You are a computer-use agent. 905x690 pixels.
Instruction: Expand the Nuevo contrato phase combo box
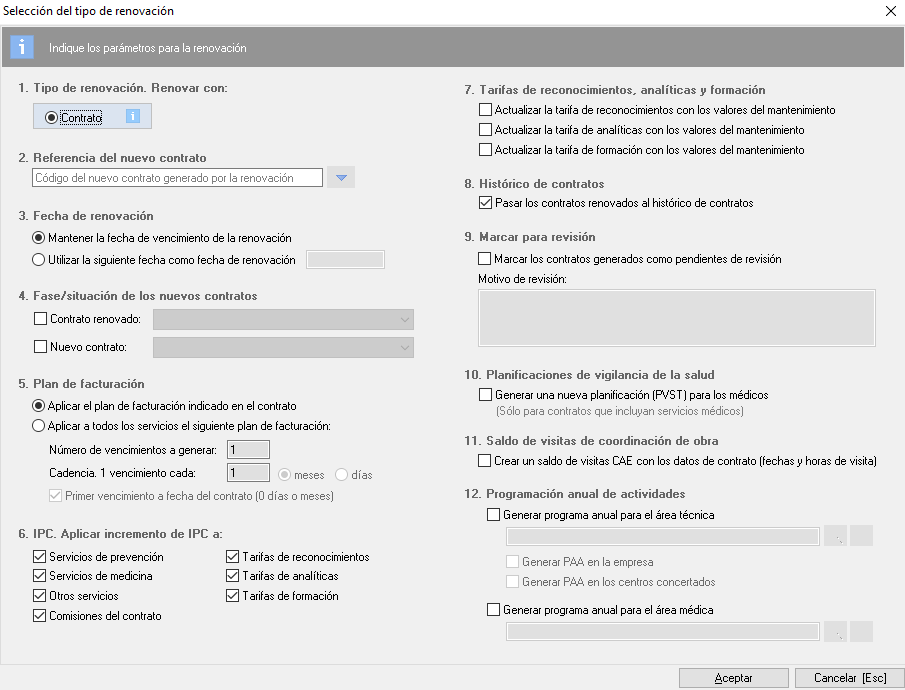coord(404,348)
